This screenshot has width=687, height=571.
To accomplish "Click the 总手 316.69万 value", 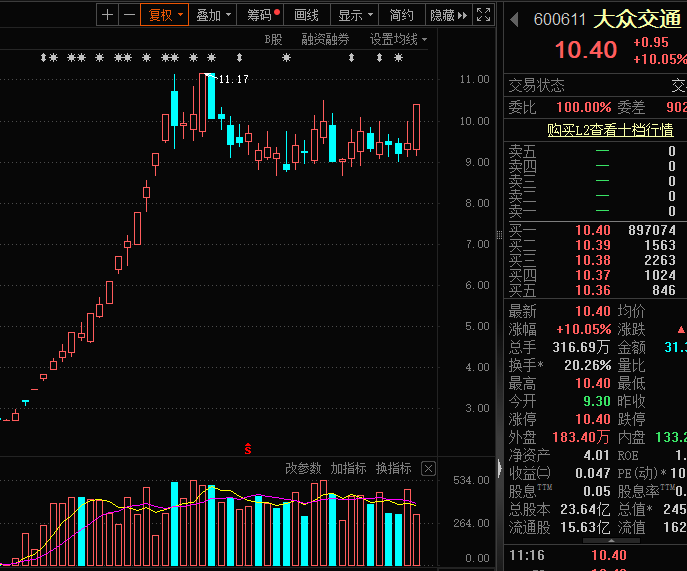I will [581, 347].
